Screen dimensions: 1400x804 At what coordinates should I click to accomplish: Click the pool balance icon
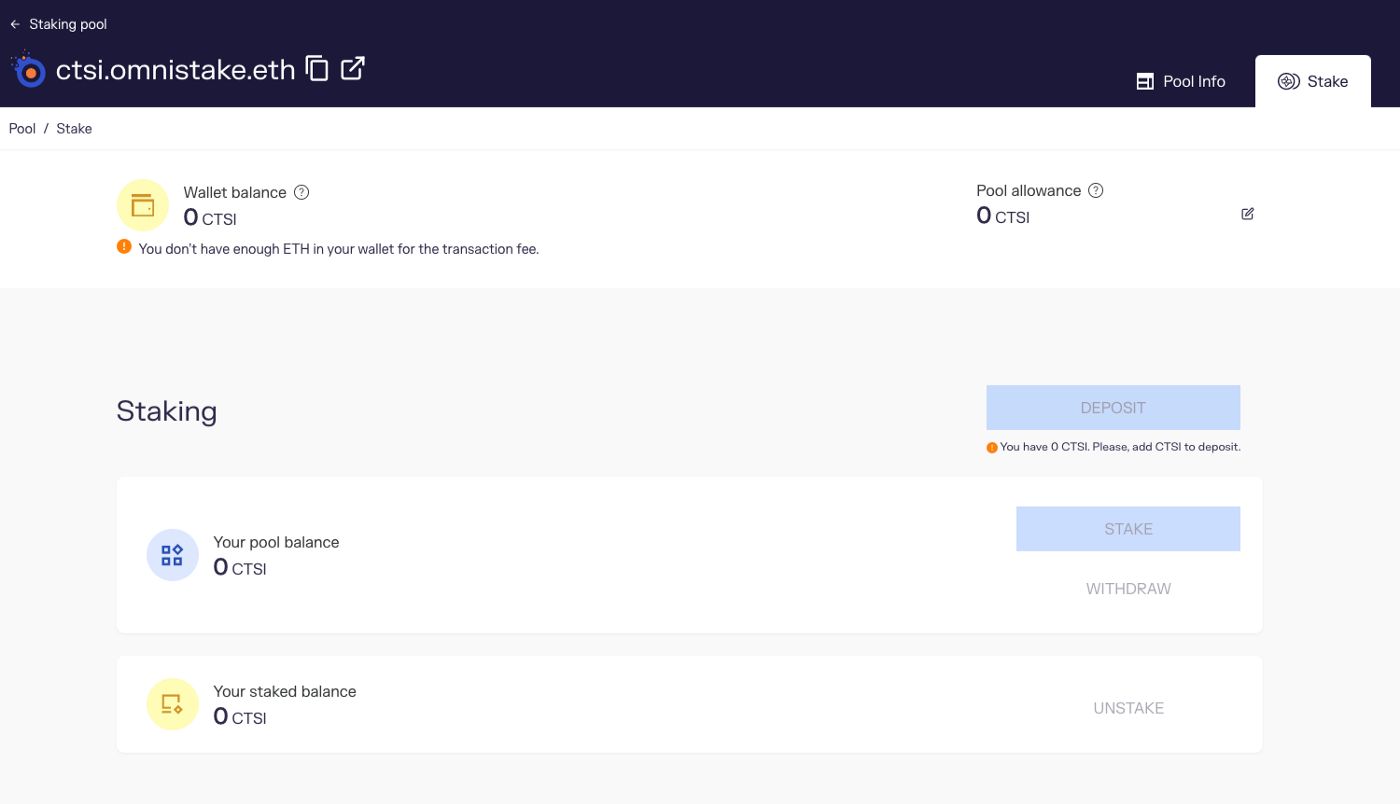(173, 555)
